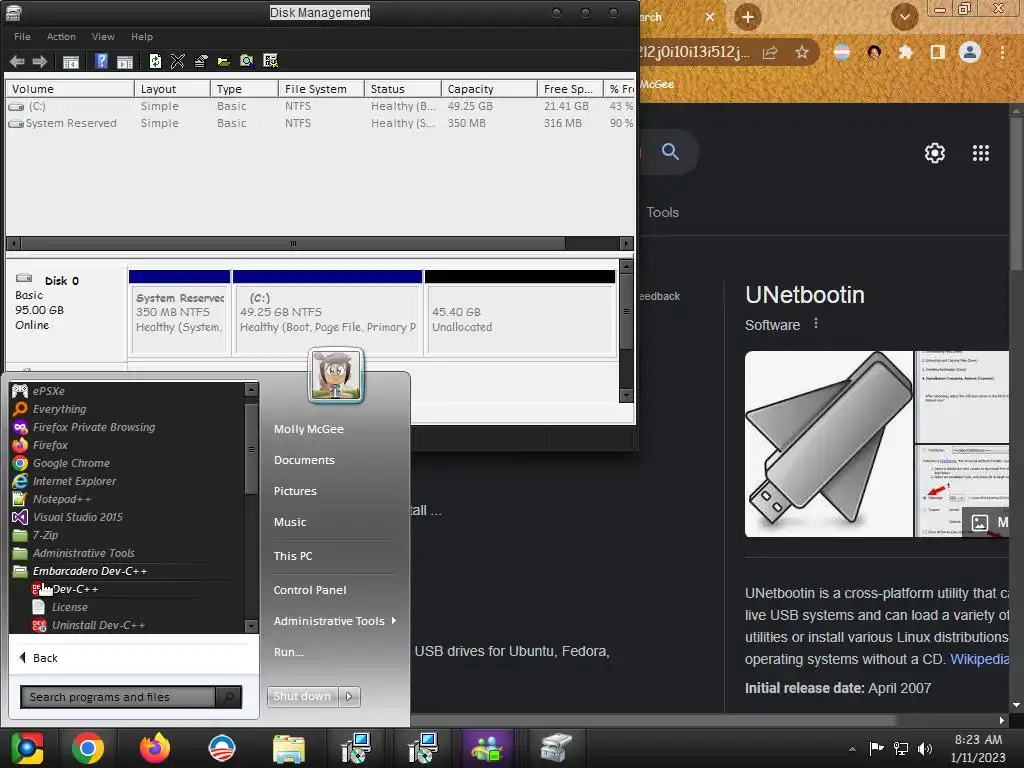The height and width of the screenshot is (768, 1024).
Task: Open the Chrome Extensions puzzle icon
Action: [905, 52]
